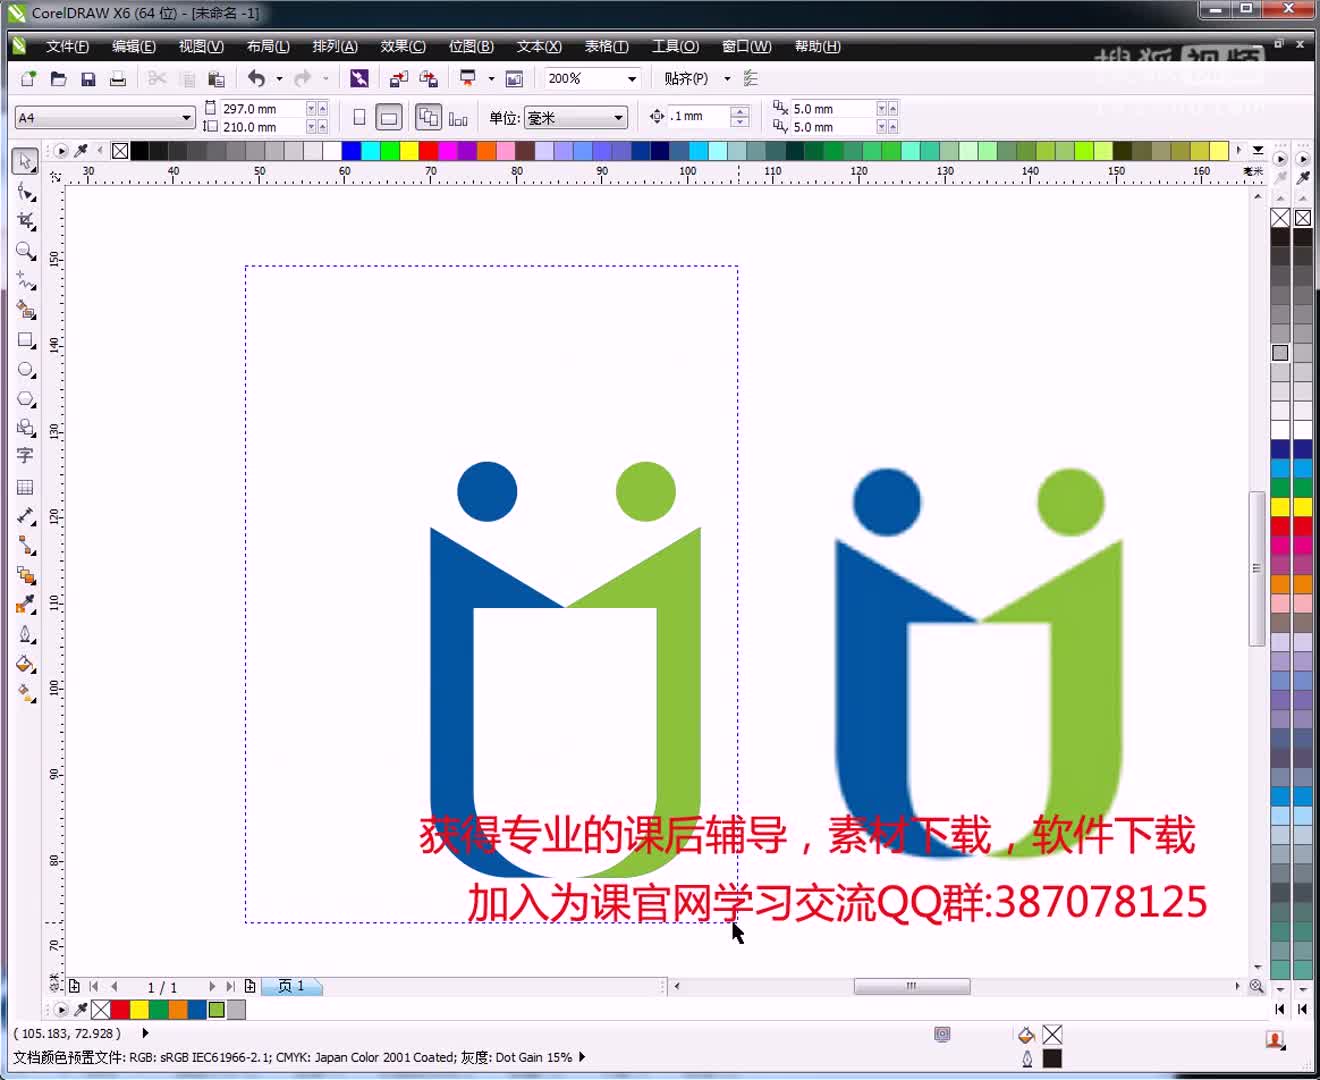Click the Export icon
The image size is (1320, 1080).
[x=429, y=79]
